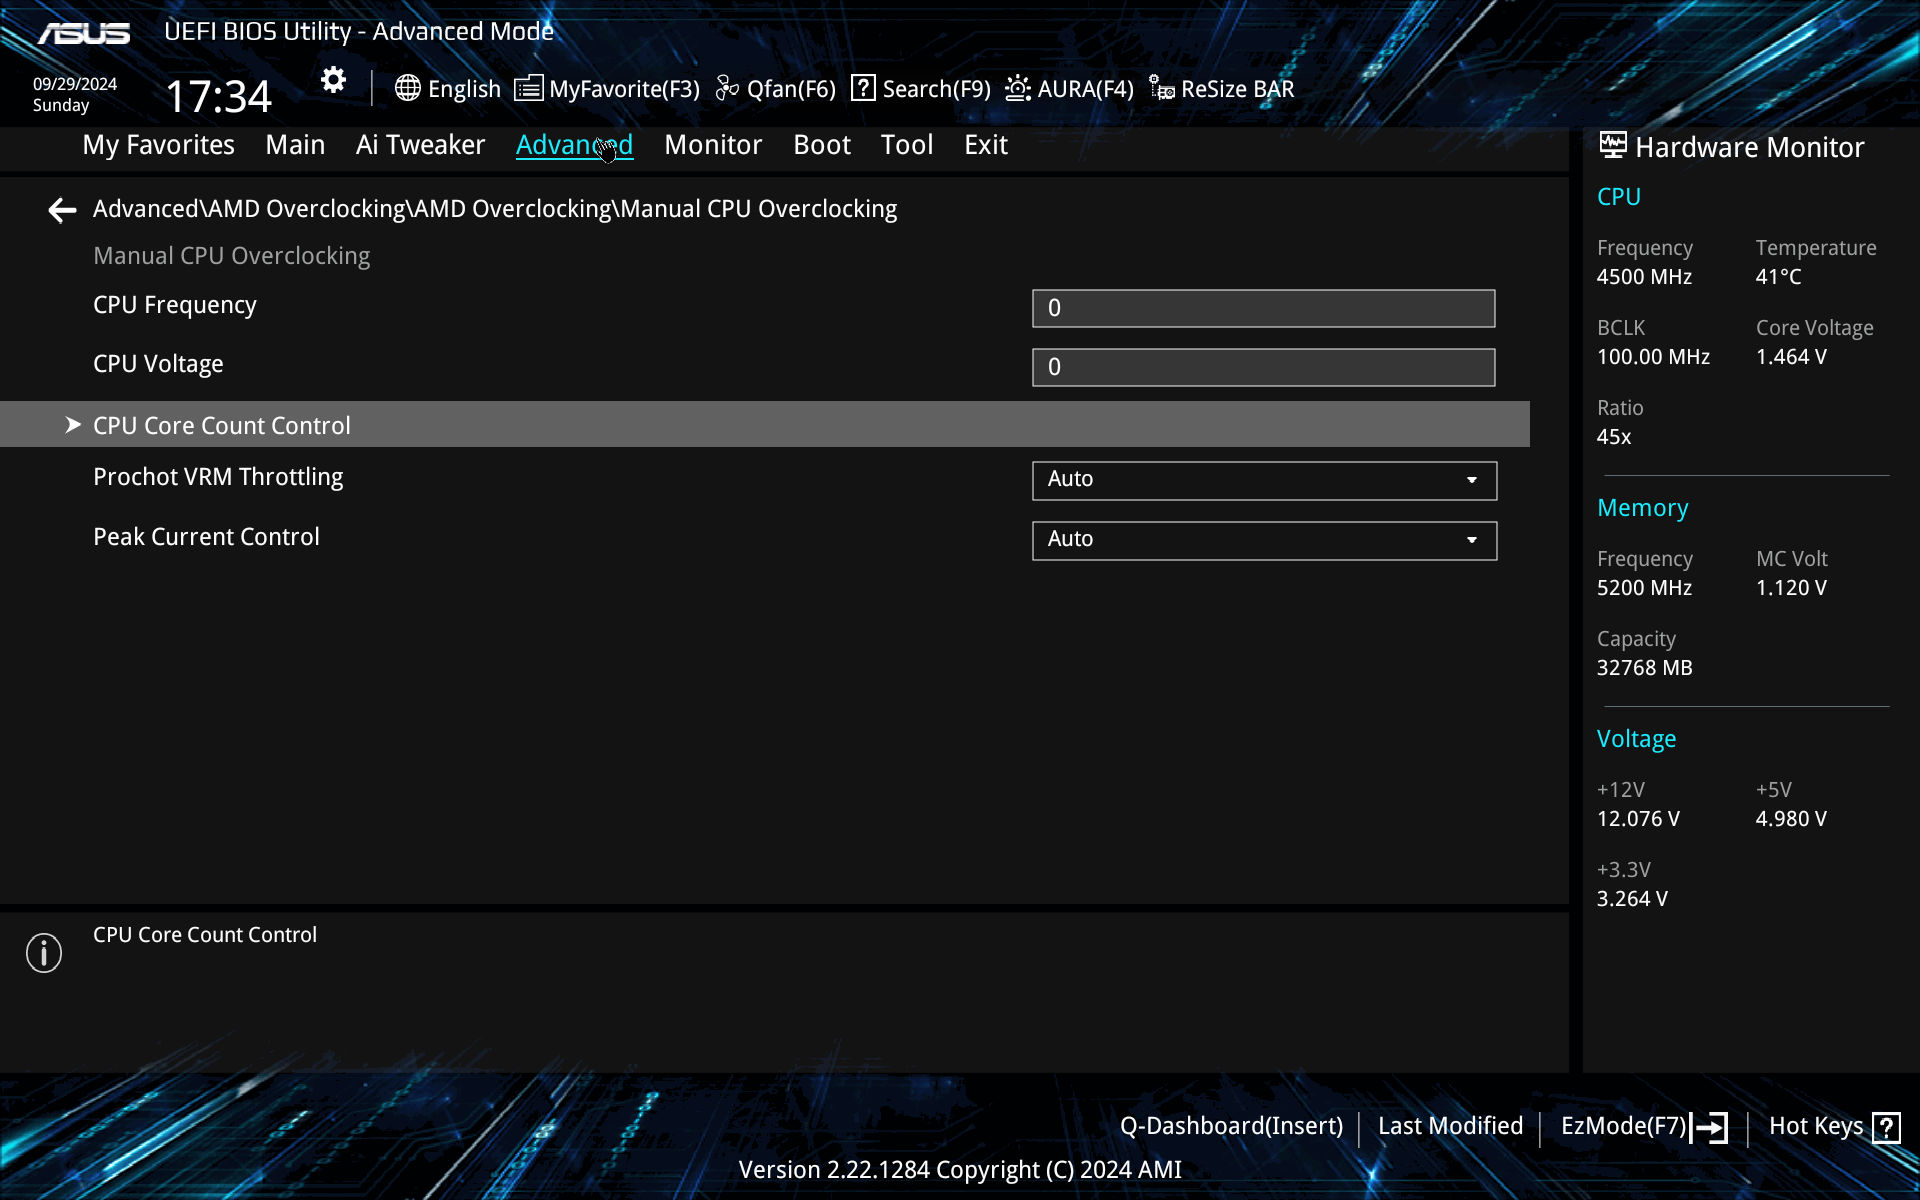The height and width of the screenshot is (1200, 1920).
Task: Click the +5V reading 4.980 V
Action: click(x=1791, y=819)
